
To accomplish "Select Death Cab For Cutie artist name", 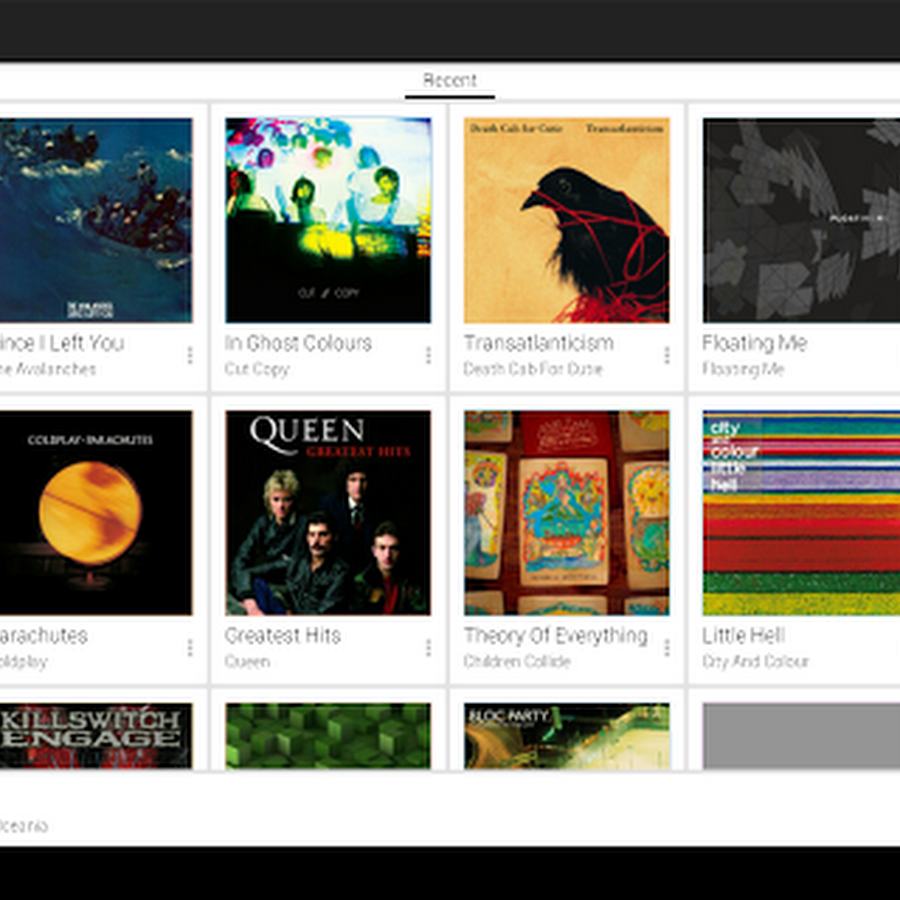I will [x=533, y=368].
